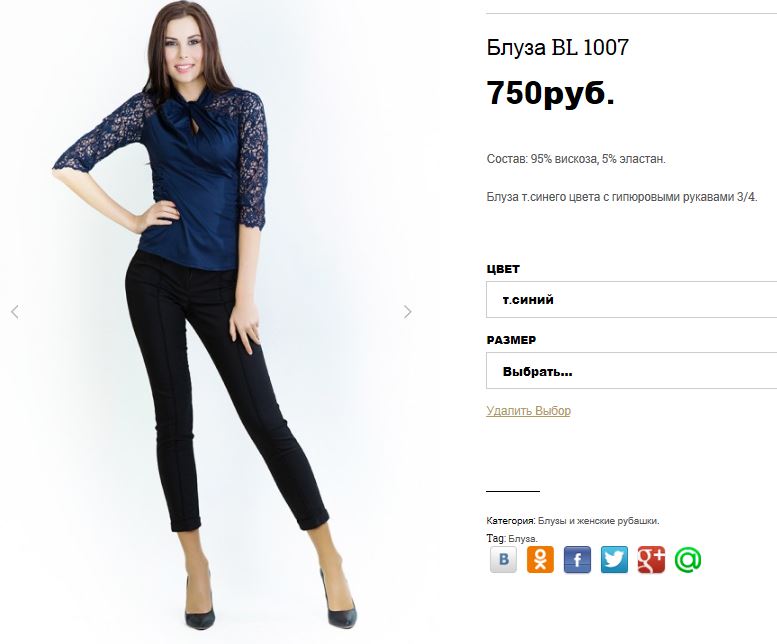777x644 pixels.
Task: Go to next product photo arrow
Action: (x=407, y=312)
